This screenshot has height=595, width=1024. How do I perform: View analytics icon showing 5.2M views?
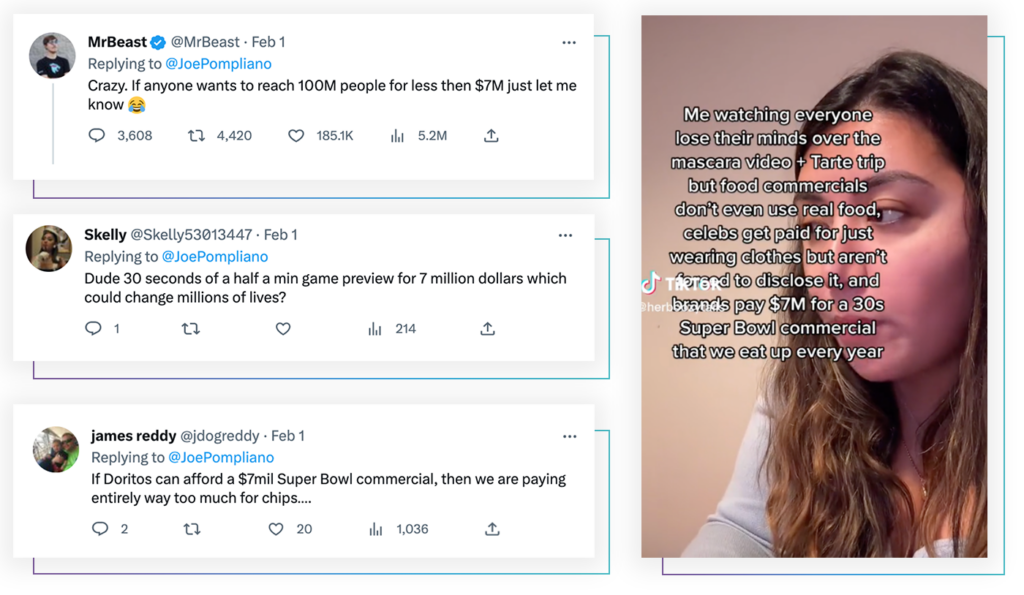coord(397,136)
